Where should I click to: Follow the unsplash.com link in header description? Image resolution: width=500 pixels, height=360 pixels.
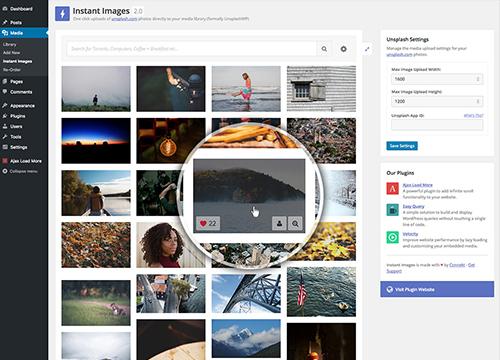[124, 19]
